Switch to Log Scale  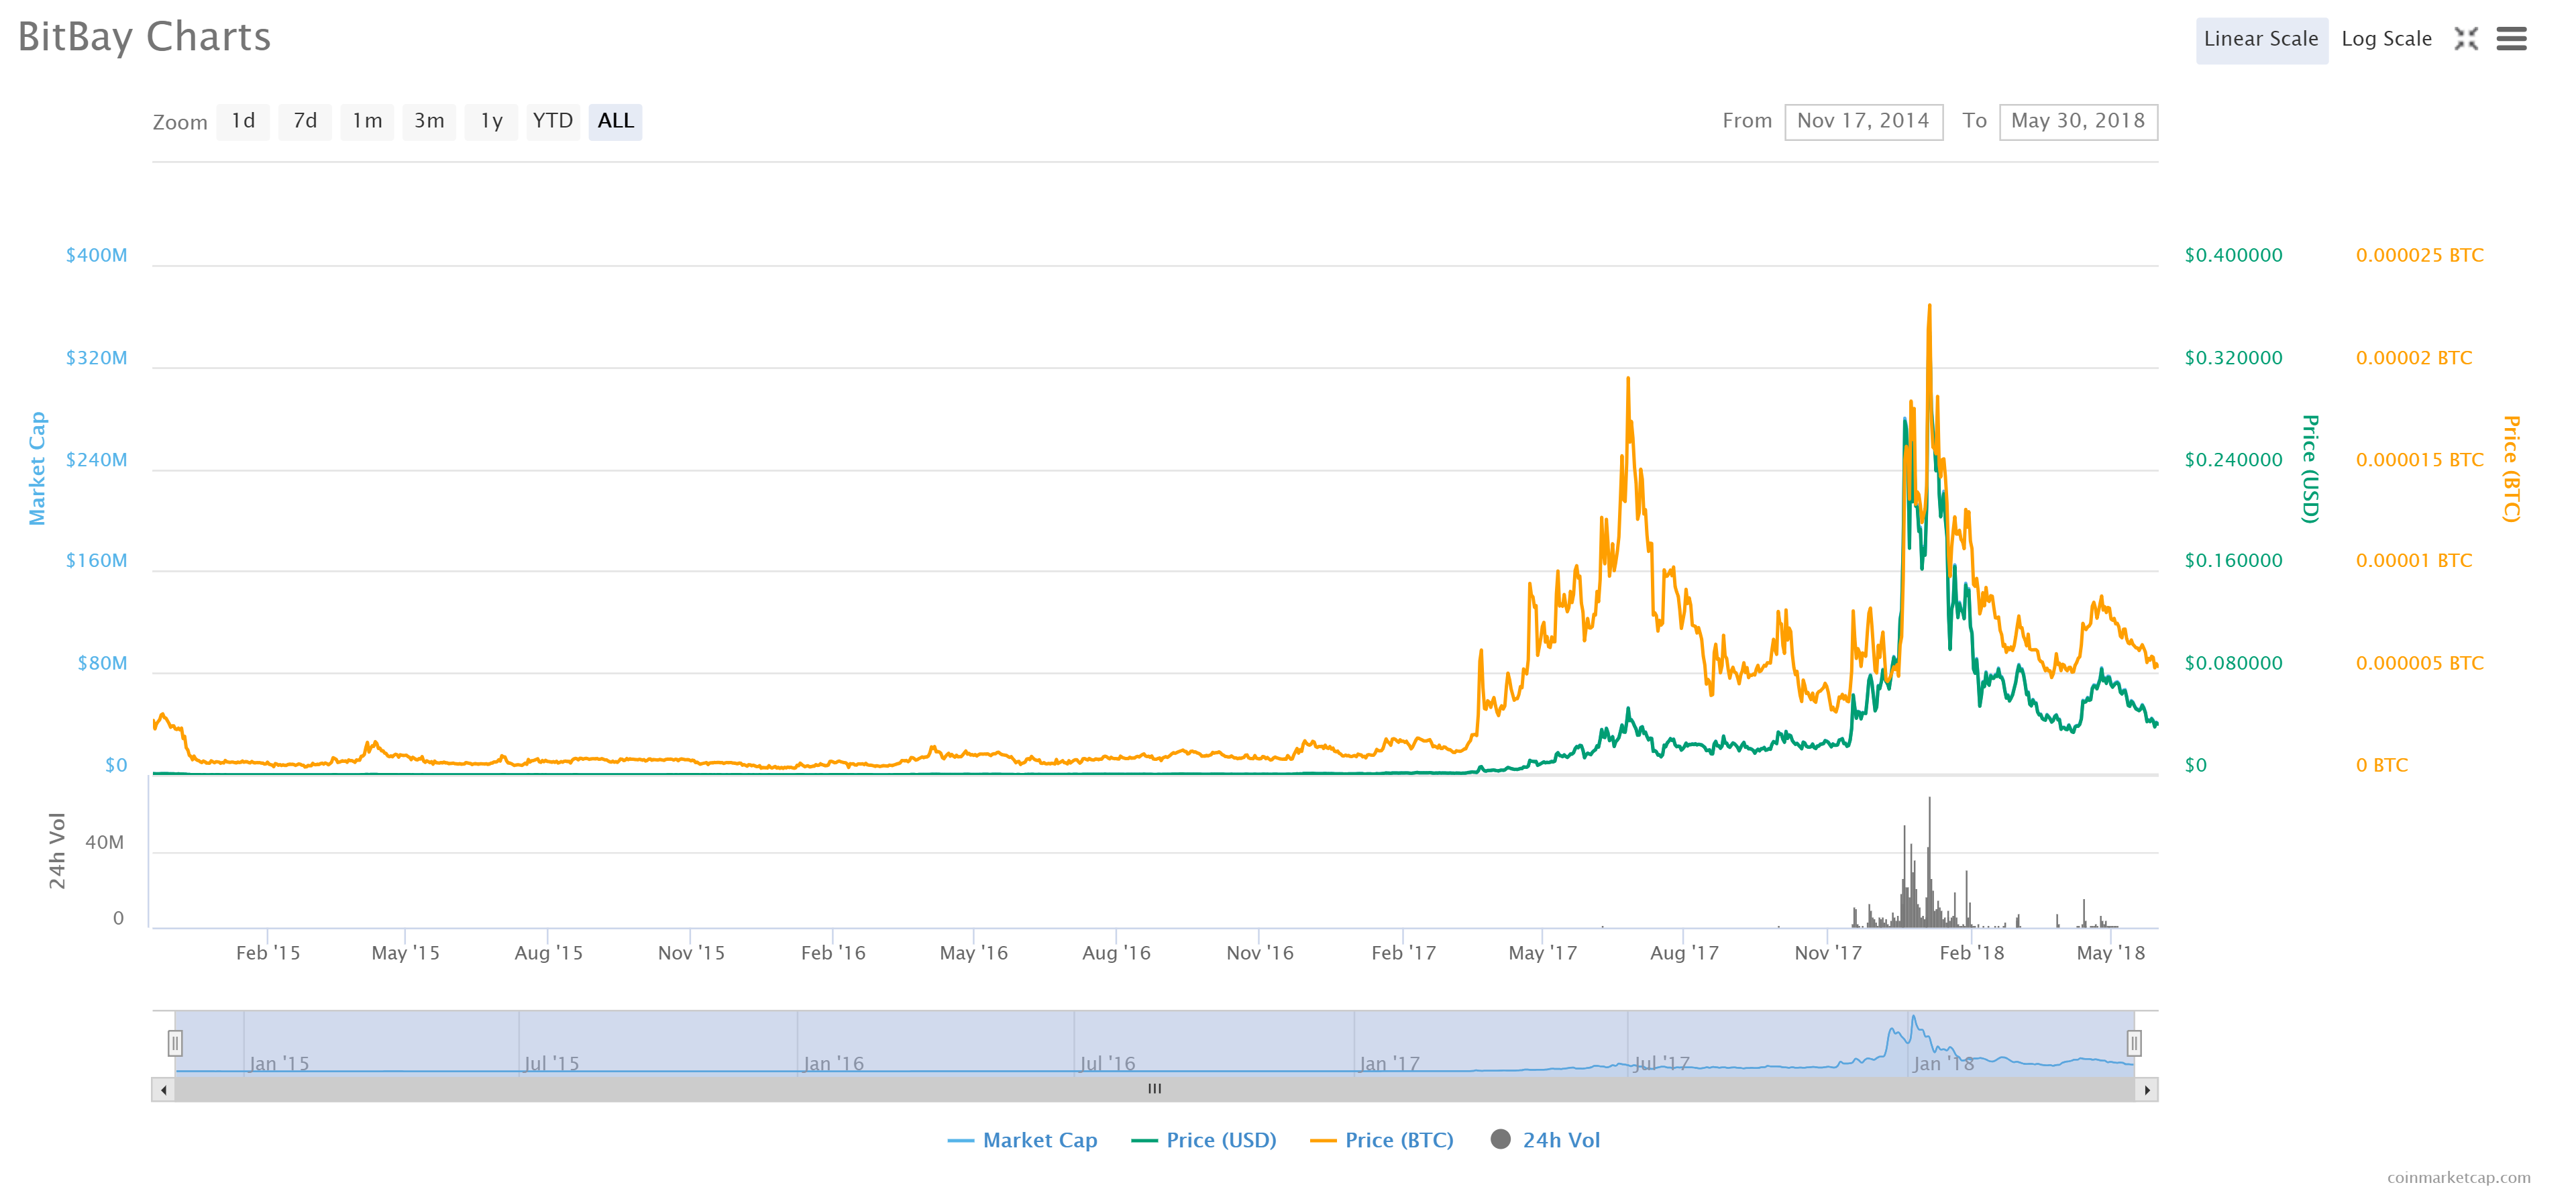pos(2386,39)
